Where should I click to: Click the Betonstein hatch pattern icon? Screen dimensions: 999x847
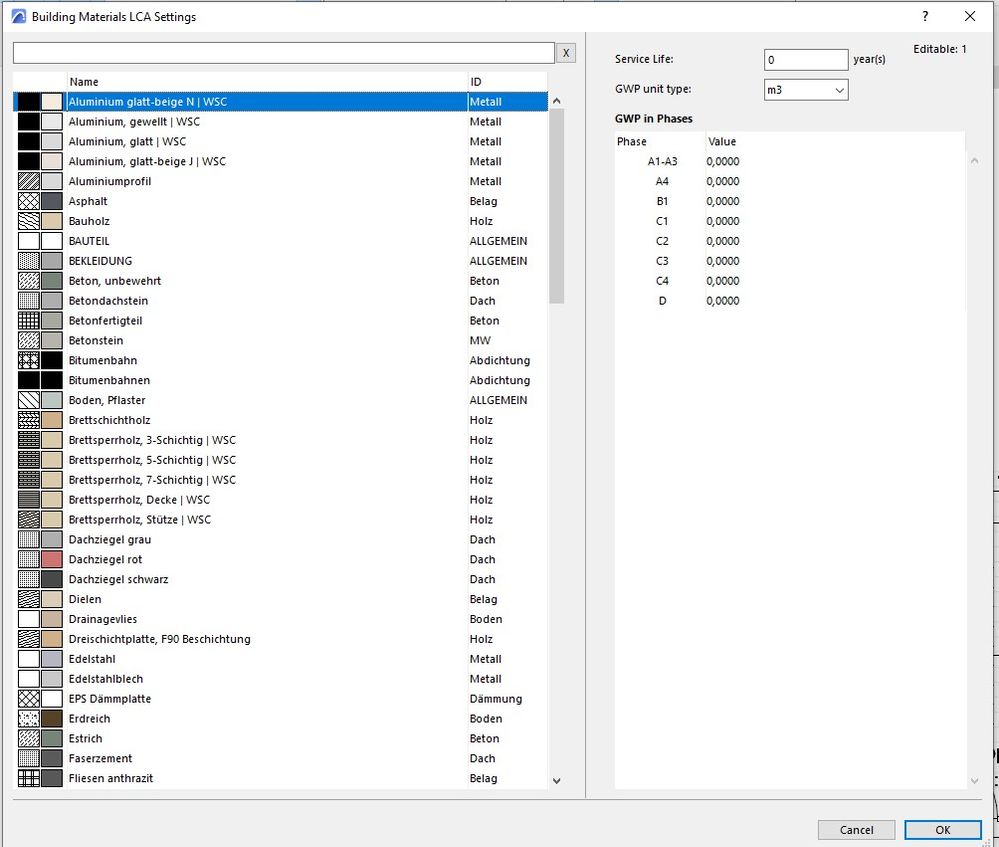pyautogui.click(x=29, y=340)
